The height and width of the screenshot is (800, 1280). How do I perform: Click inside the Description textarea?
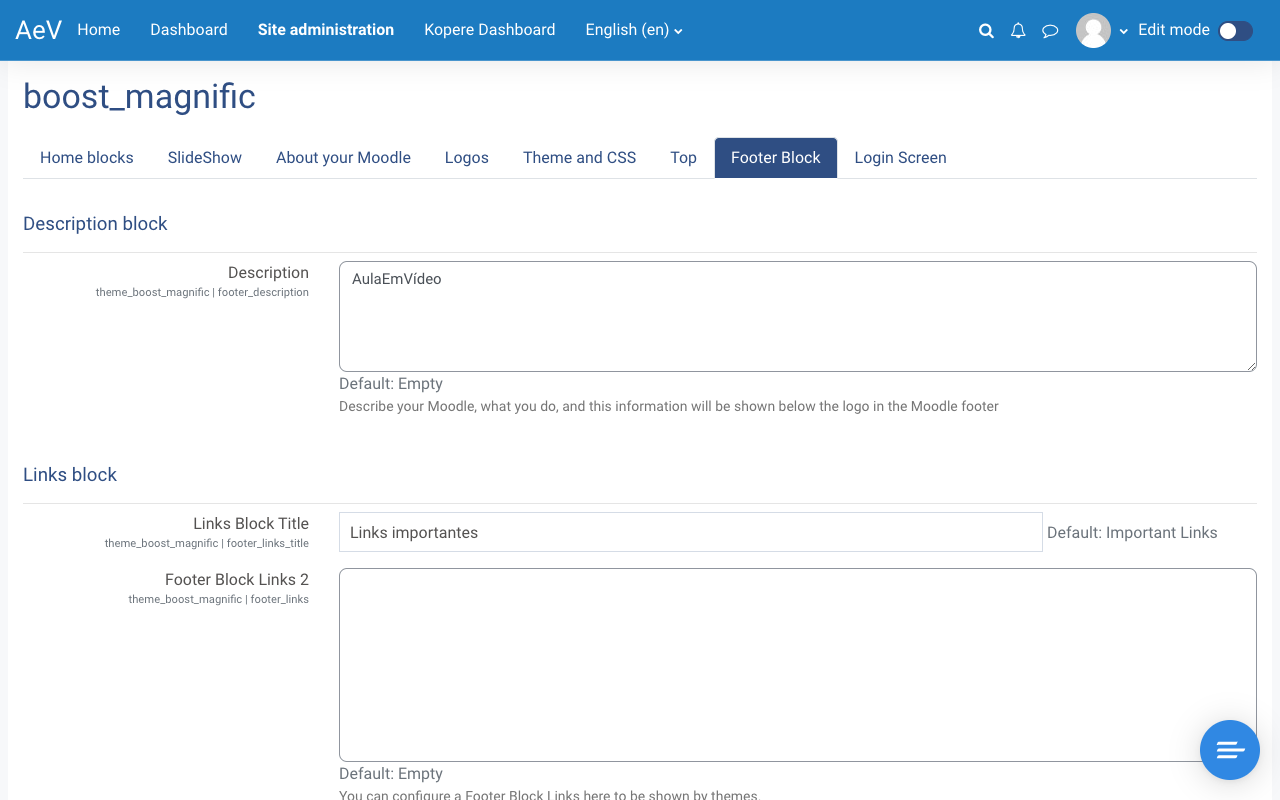[x=797, y=316]
